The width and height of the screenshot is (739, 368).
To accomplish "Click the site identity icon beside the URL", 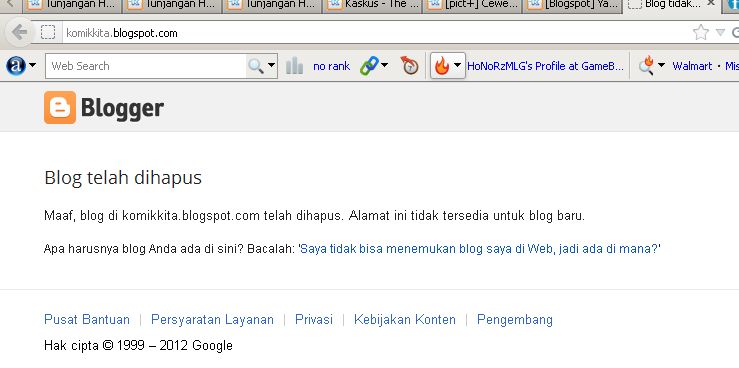I will [x=48, y=33].
